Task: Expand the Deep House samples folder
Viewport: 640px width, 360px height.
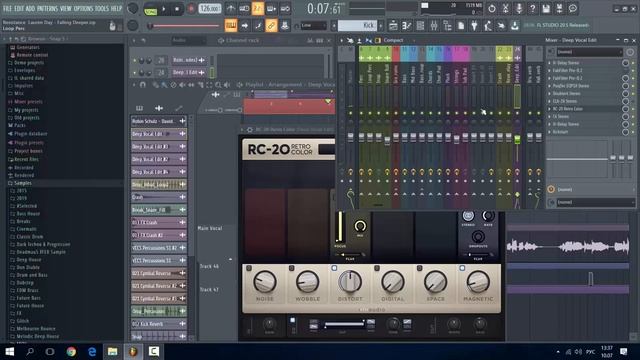Action: coord(29,260)
